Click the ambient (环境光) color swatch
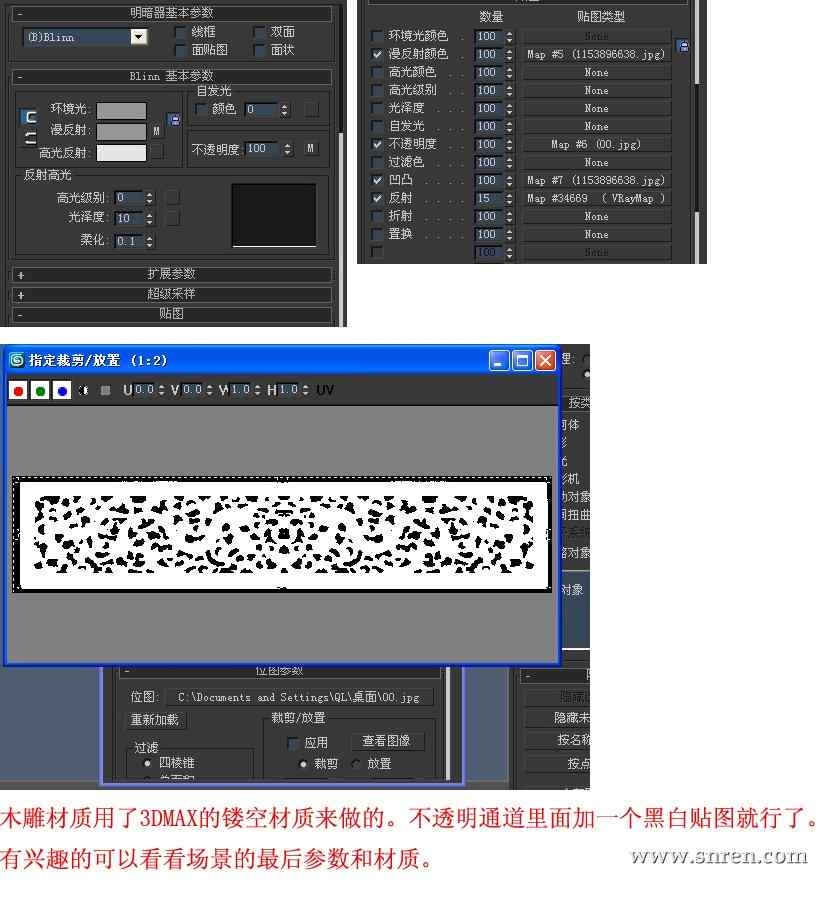Viewport: 828px width, 900px height. tap(121, 110)
